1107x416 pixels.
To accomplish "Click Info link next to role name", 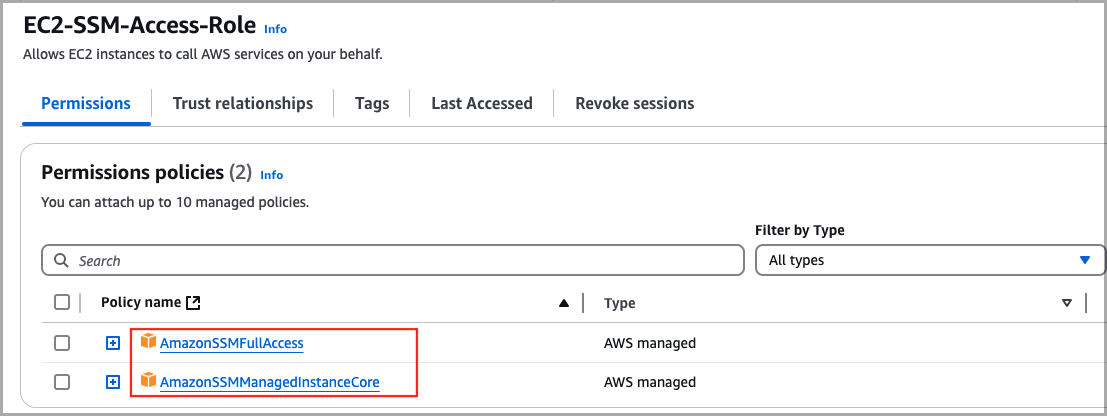I will (275, 29).
